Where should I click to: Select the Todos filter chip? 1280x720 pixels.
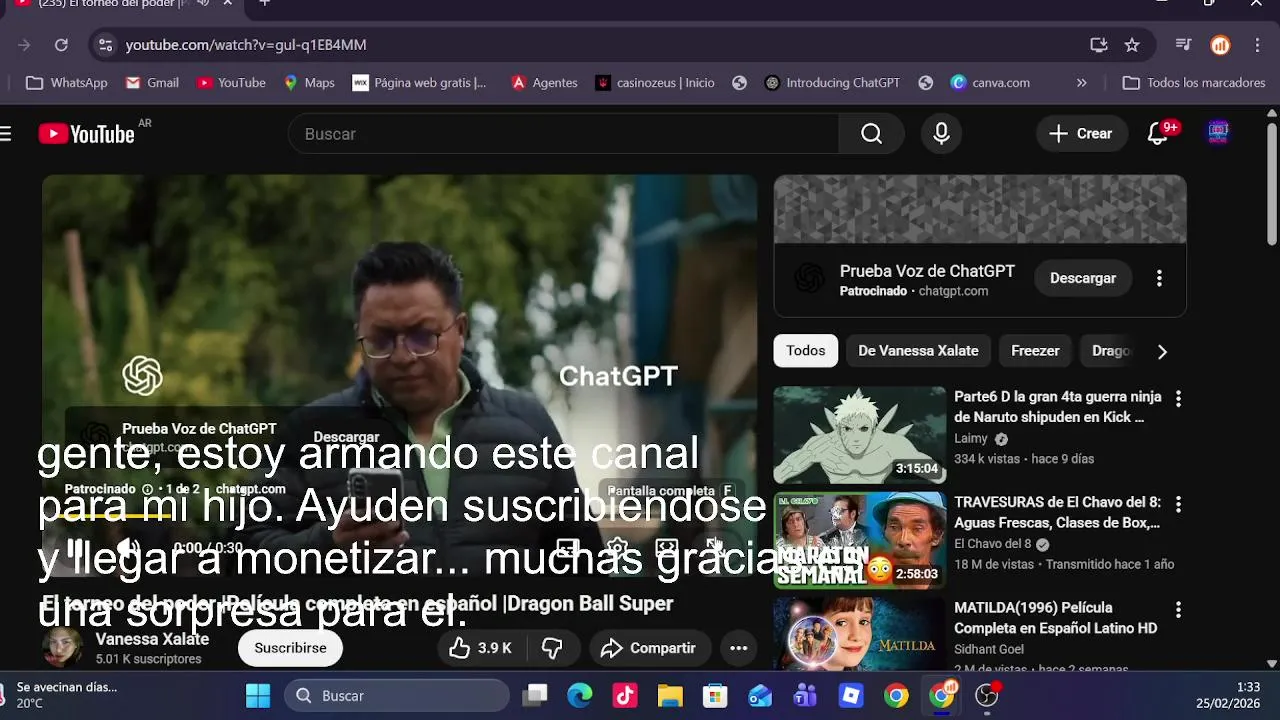806,351
